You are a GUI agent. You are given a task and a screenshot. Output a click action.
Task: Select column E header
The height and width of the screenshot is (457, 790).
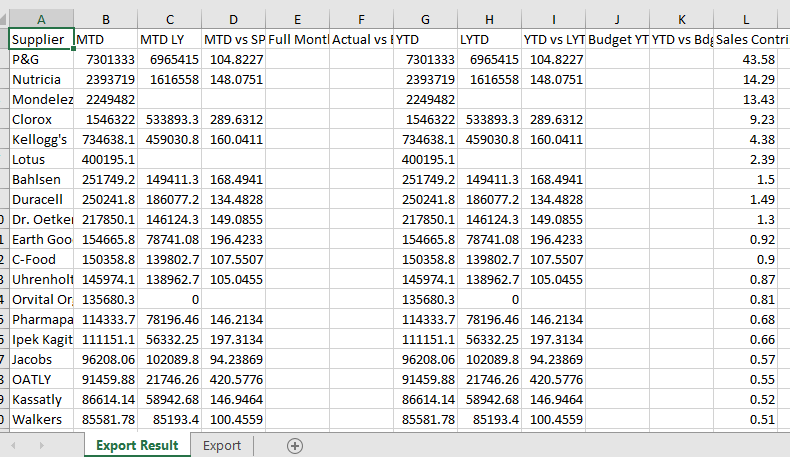[x=297, y=19]
